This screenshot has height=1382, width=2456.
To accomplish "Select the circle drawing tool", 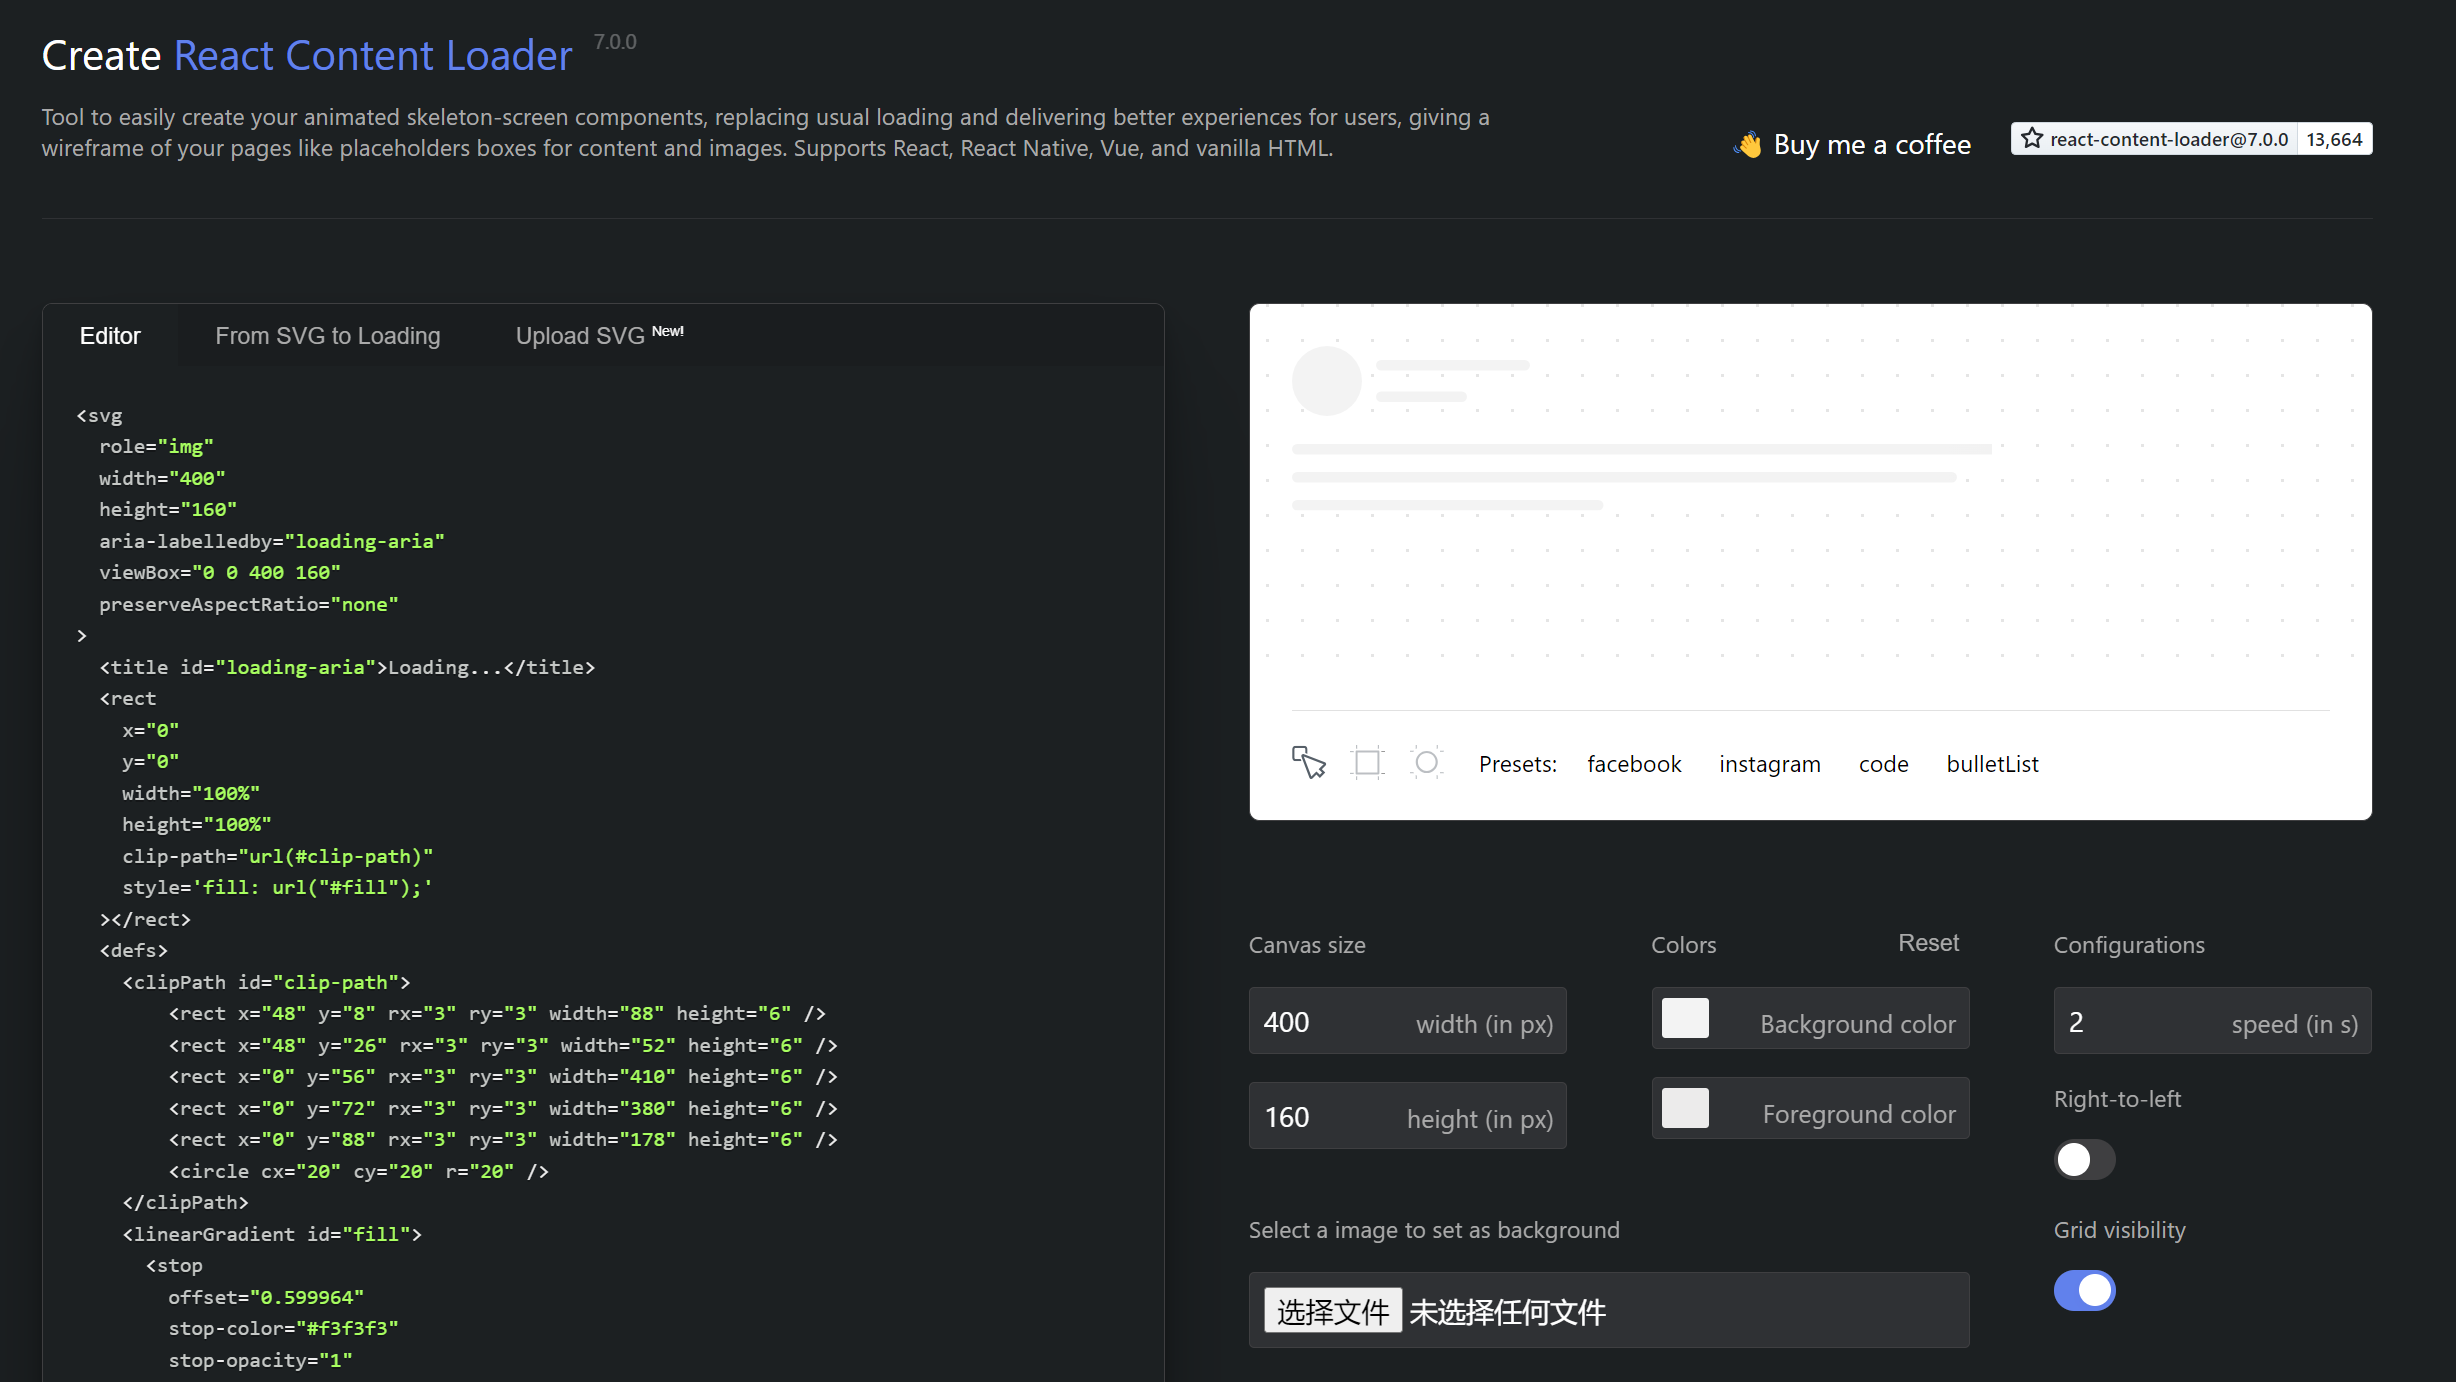I will tap(1427, 763).
